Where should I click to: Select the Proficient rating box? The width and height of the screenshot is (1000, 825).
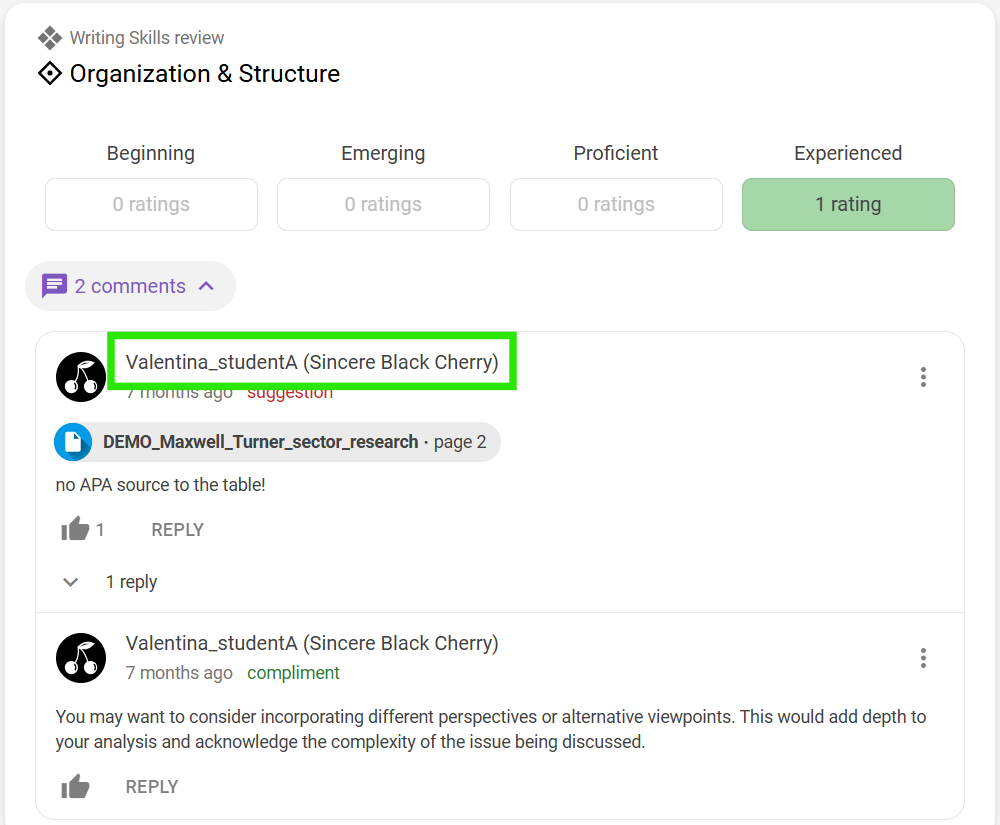(x=616, y=204)
